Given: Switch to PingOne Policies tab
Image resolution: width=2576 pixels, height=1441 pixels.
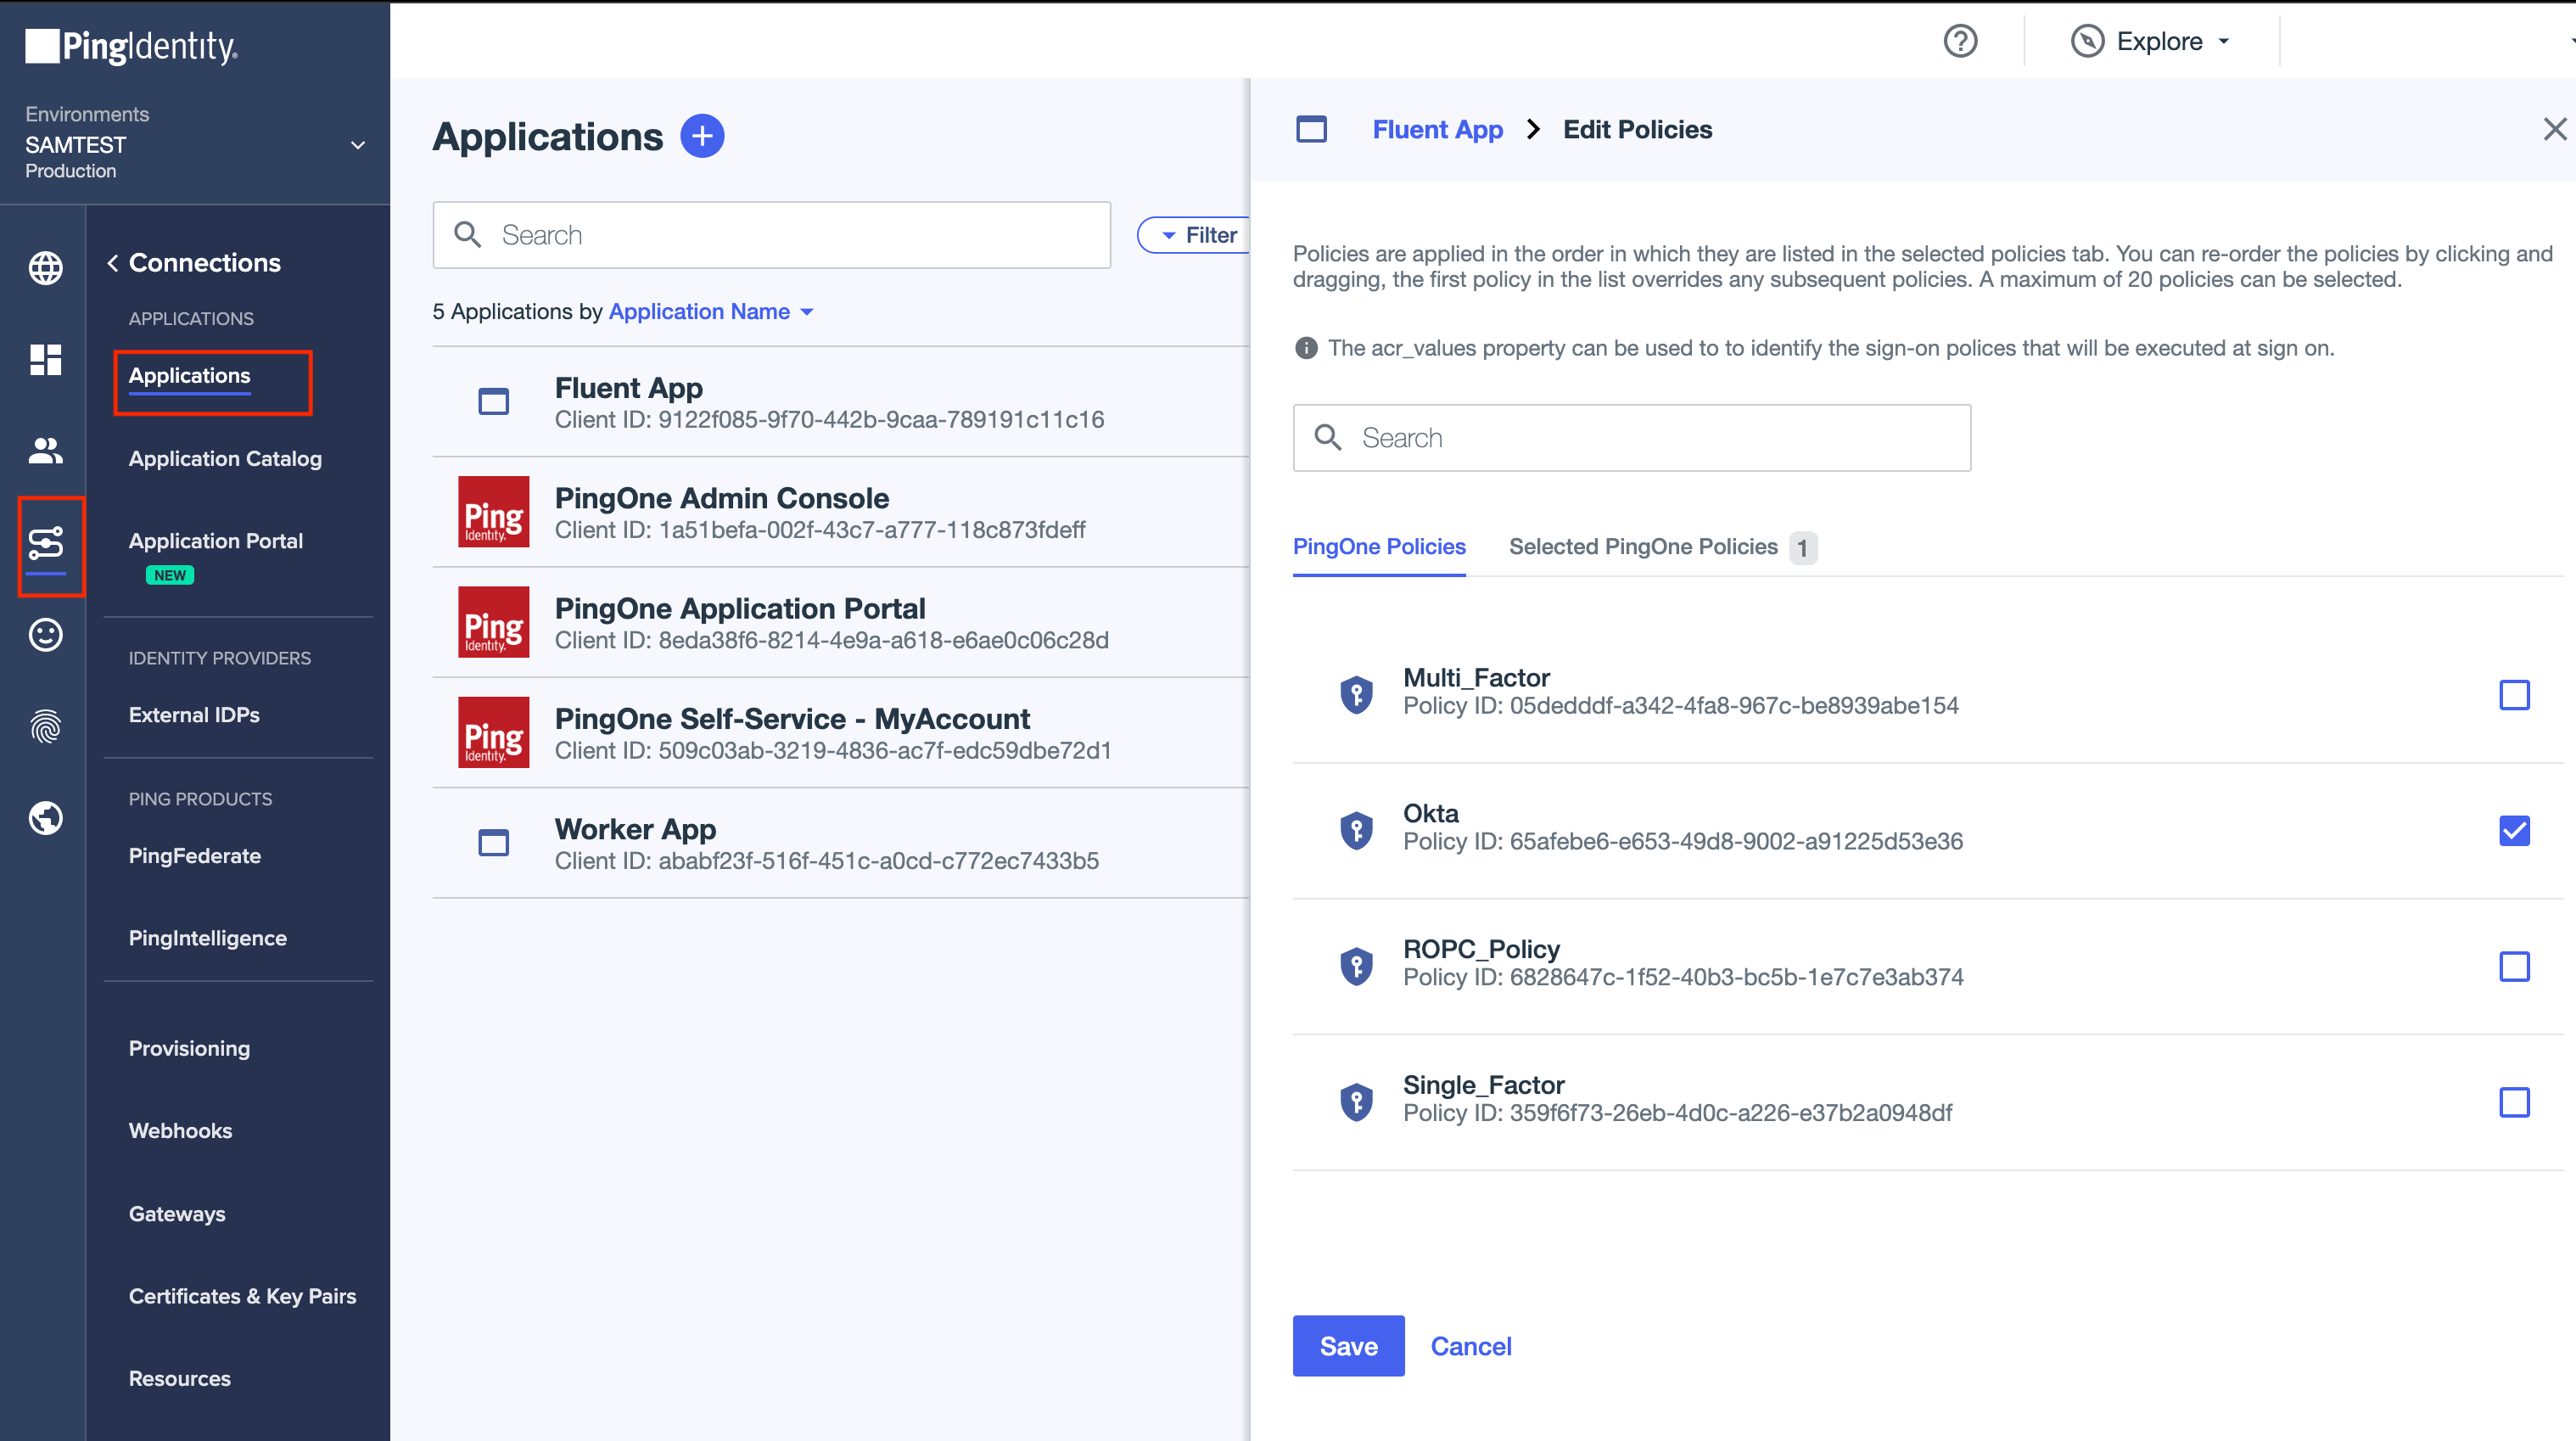Looking at the screenshot, I should pos(1380,545).
